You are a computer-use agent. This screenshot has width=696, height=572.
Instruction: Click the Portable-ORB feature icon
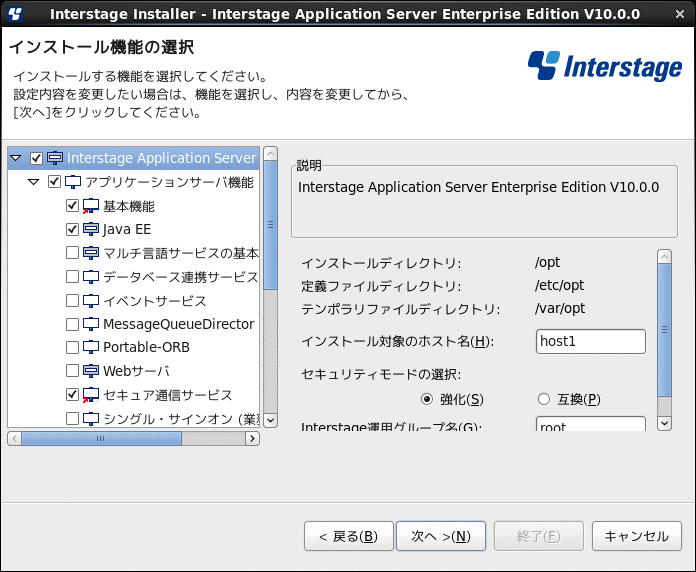[x=91, y=347]
